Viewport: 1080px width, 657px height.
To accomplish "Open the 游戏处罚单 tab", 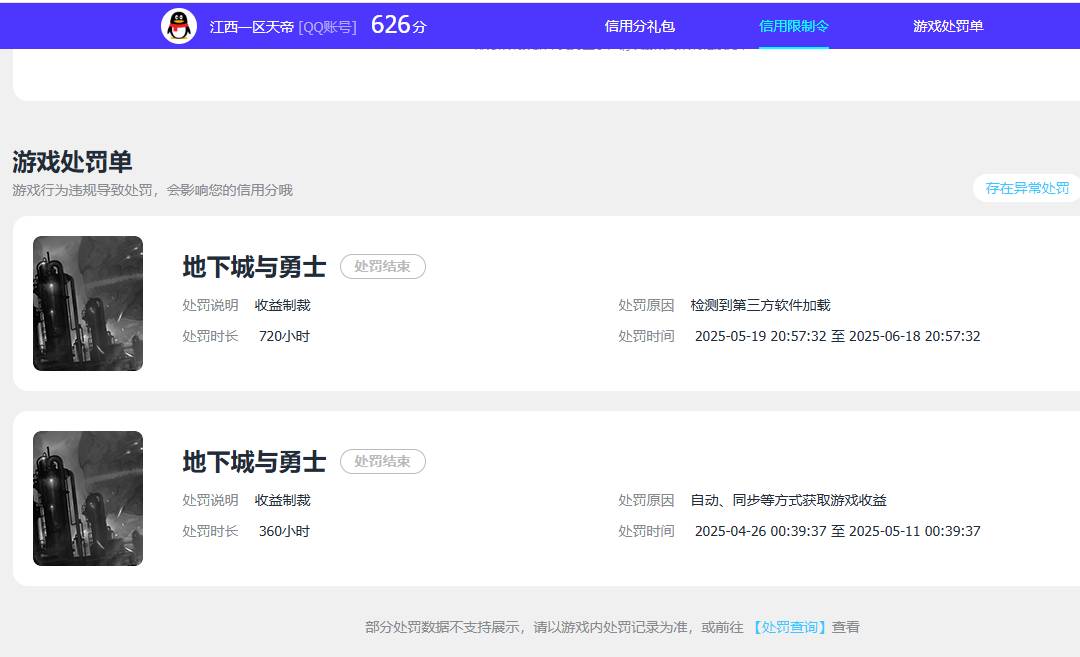I will coord(947,25).
